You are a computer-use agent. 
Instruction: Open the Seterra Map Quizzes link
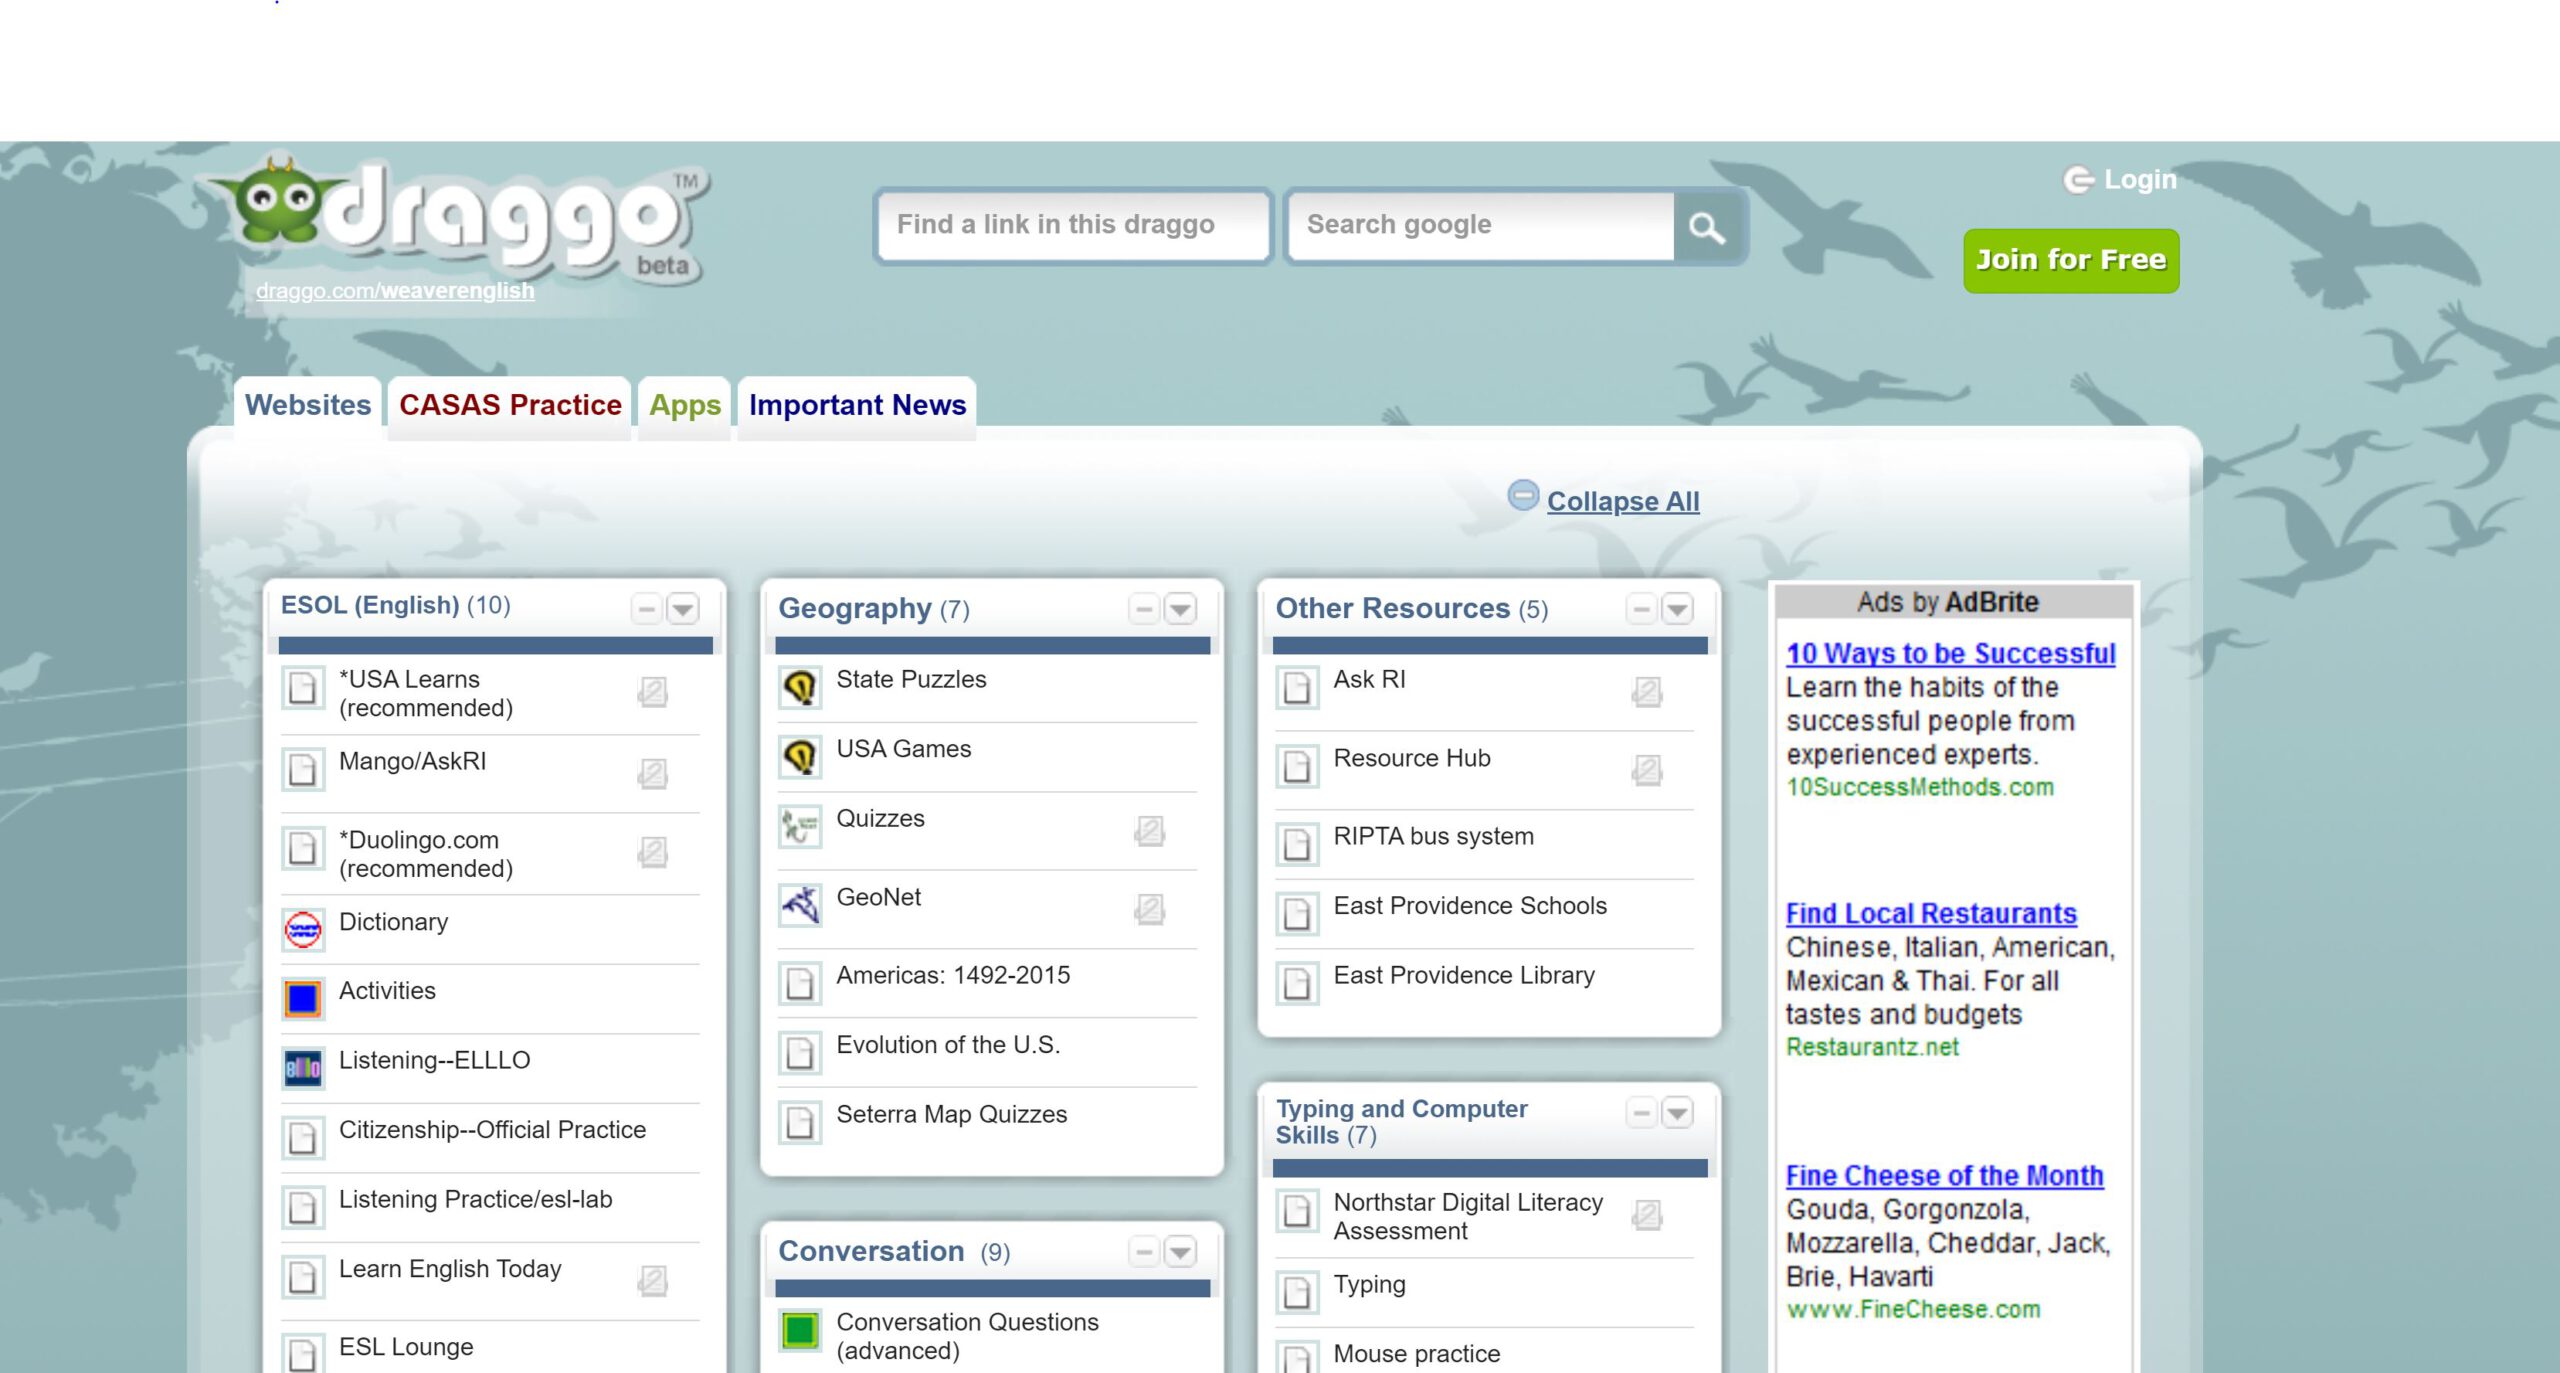point(951,1114)
